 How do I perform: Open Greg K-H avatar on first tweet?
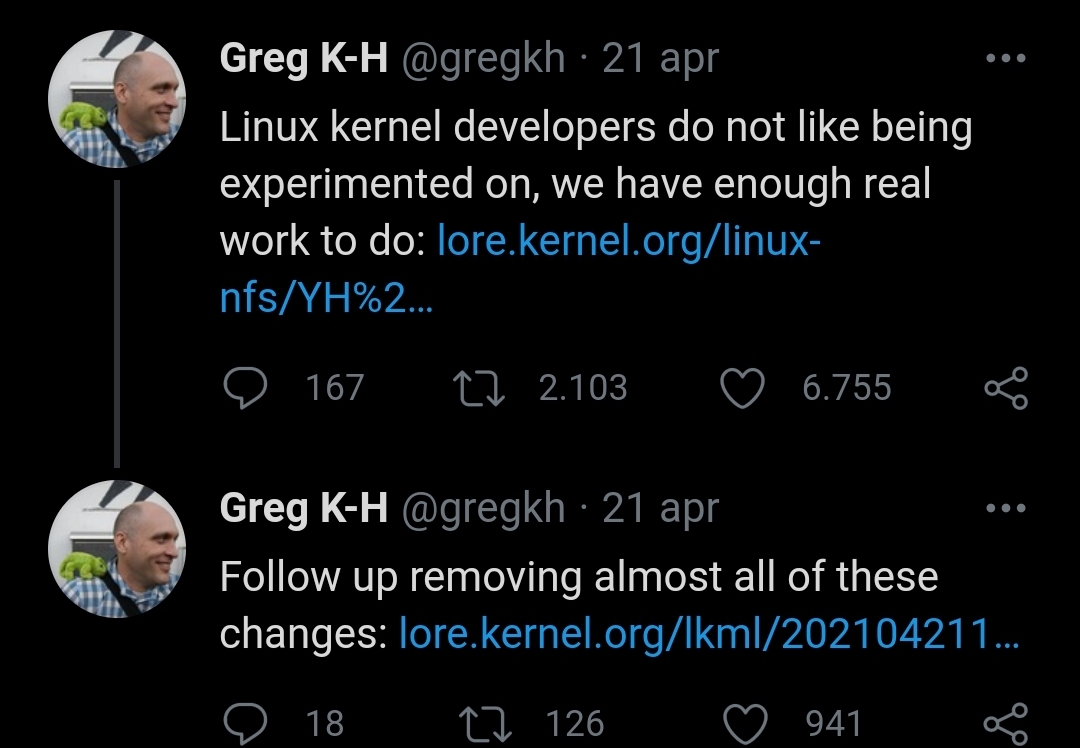coord(117,99)
